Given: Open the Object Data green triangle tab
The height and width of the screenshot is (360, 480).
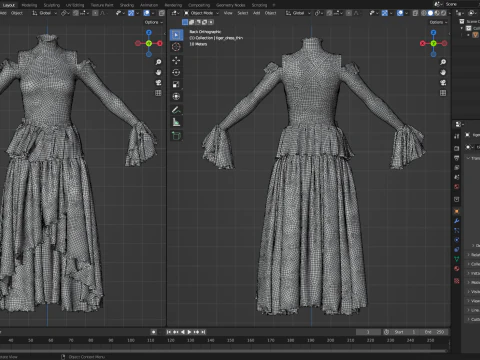Looking at the screenshot, I should (457, 259).
